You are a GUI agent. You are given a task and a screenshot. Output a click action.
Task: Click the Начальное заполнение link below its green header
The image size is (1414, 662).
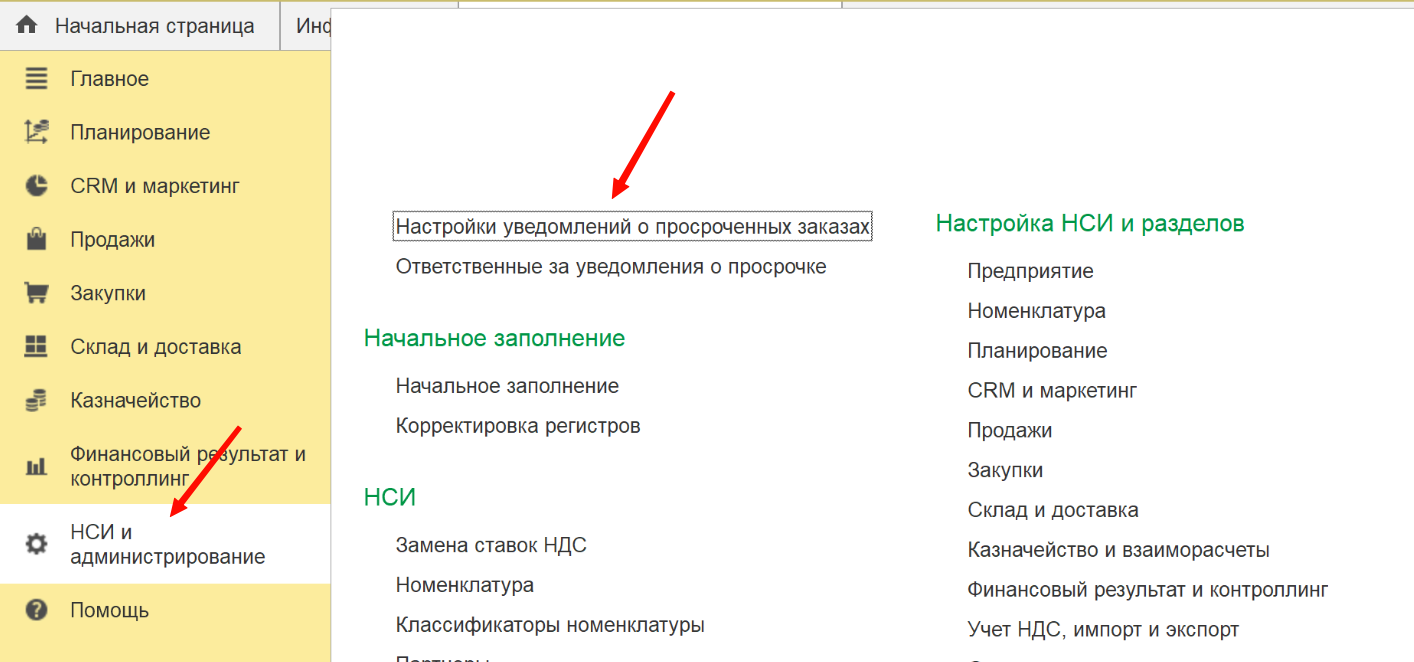(507, 386)
